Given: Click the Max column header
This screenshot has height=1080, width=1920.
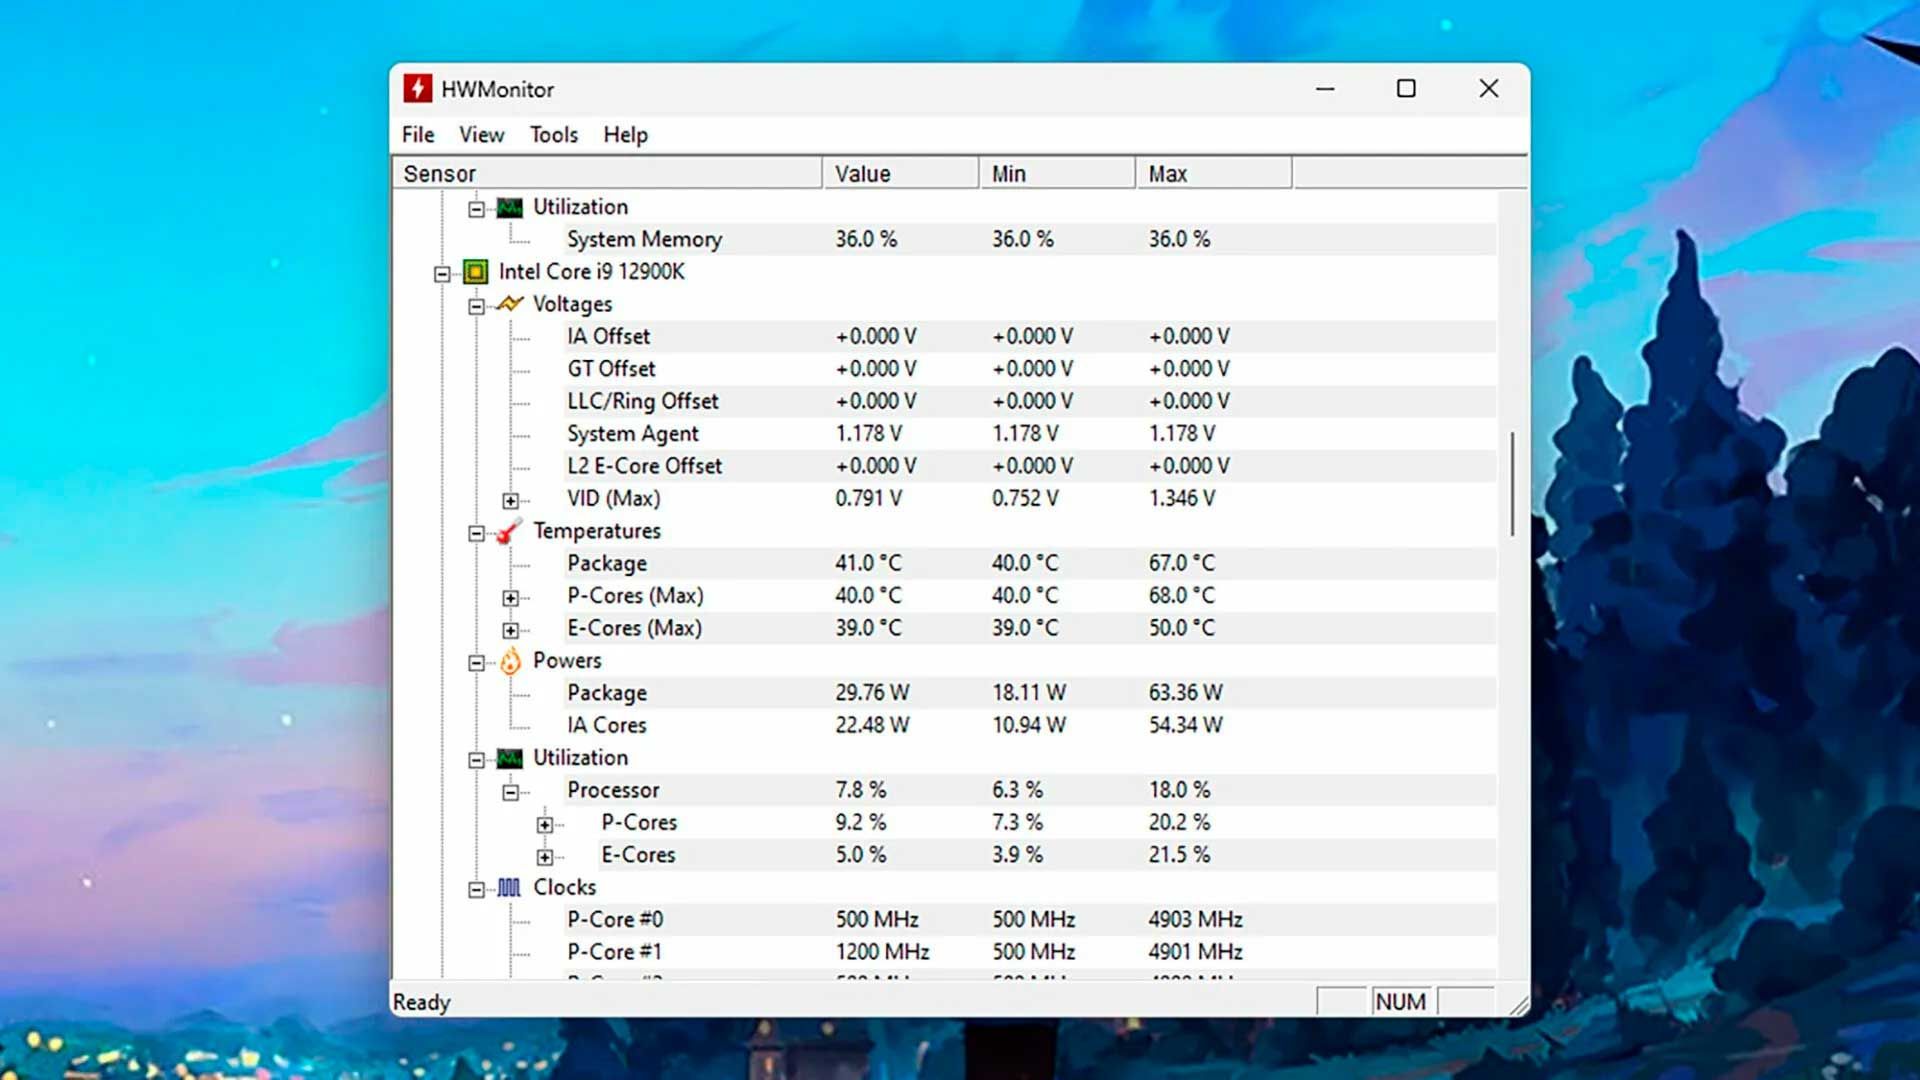Looking at the screenshot, I should point(1212,174).
